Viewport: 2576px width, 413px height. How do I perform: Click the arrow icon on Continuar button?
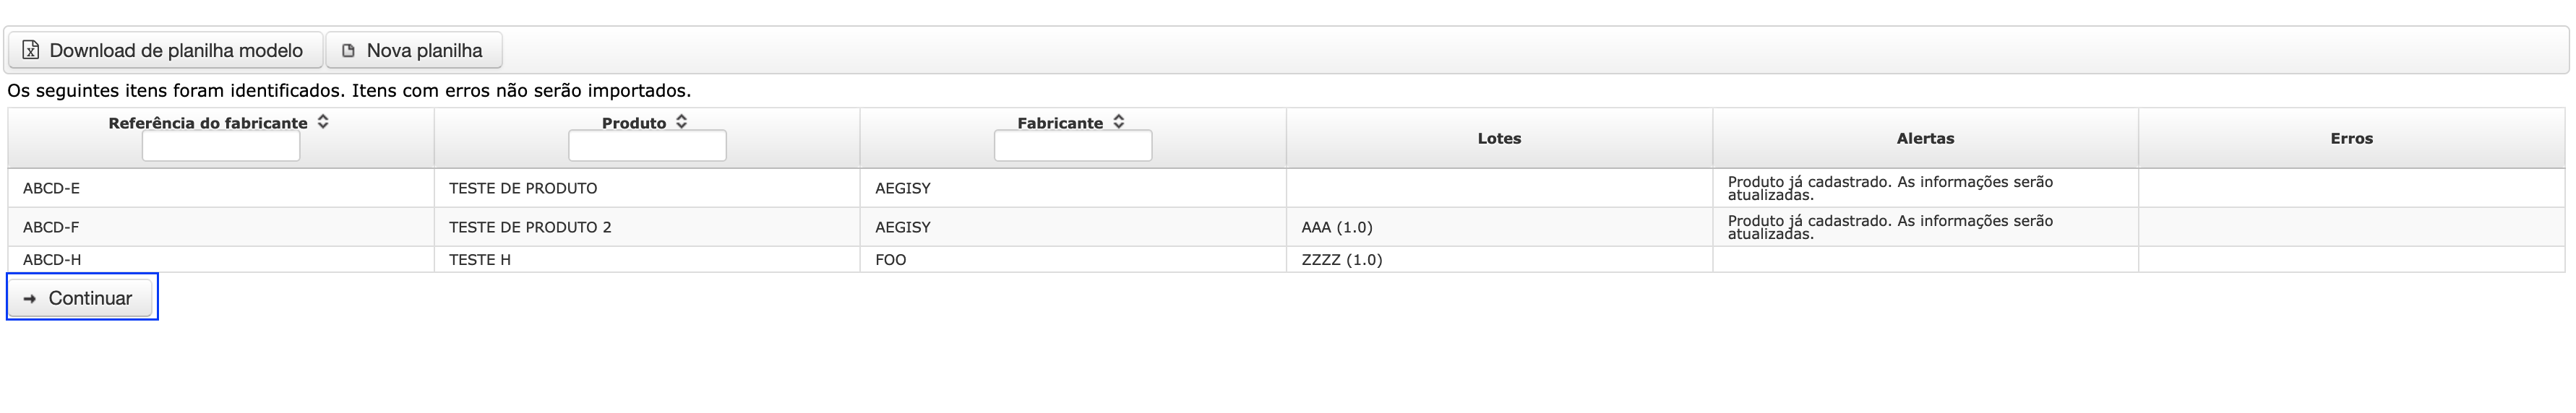pyautogui.click(x=30, y=299)
